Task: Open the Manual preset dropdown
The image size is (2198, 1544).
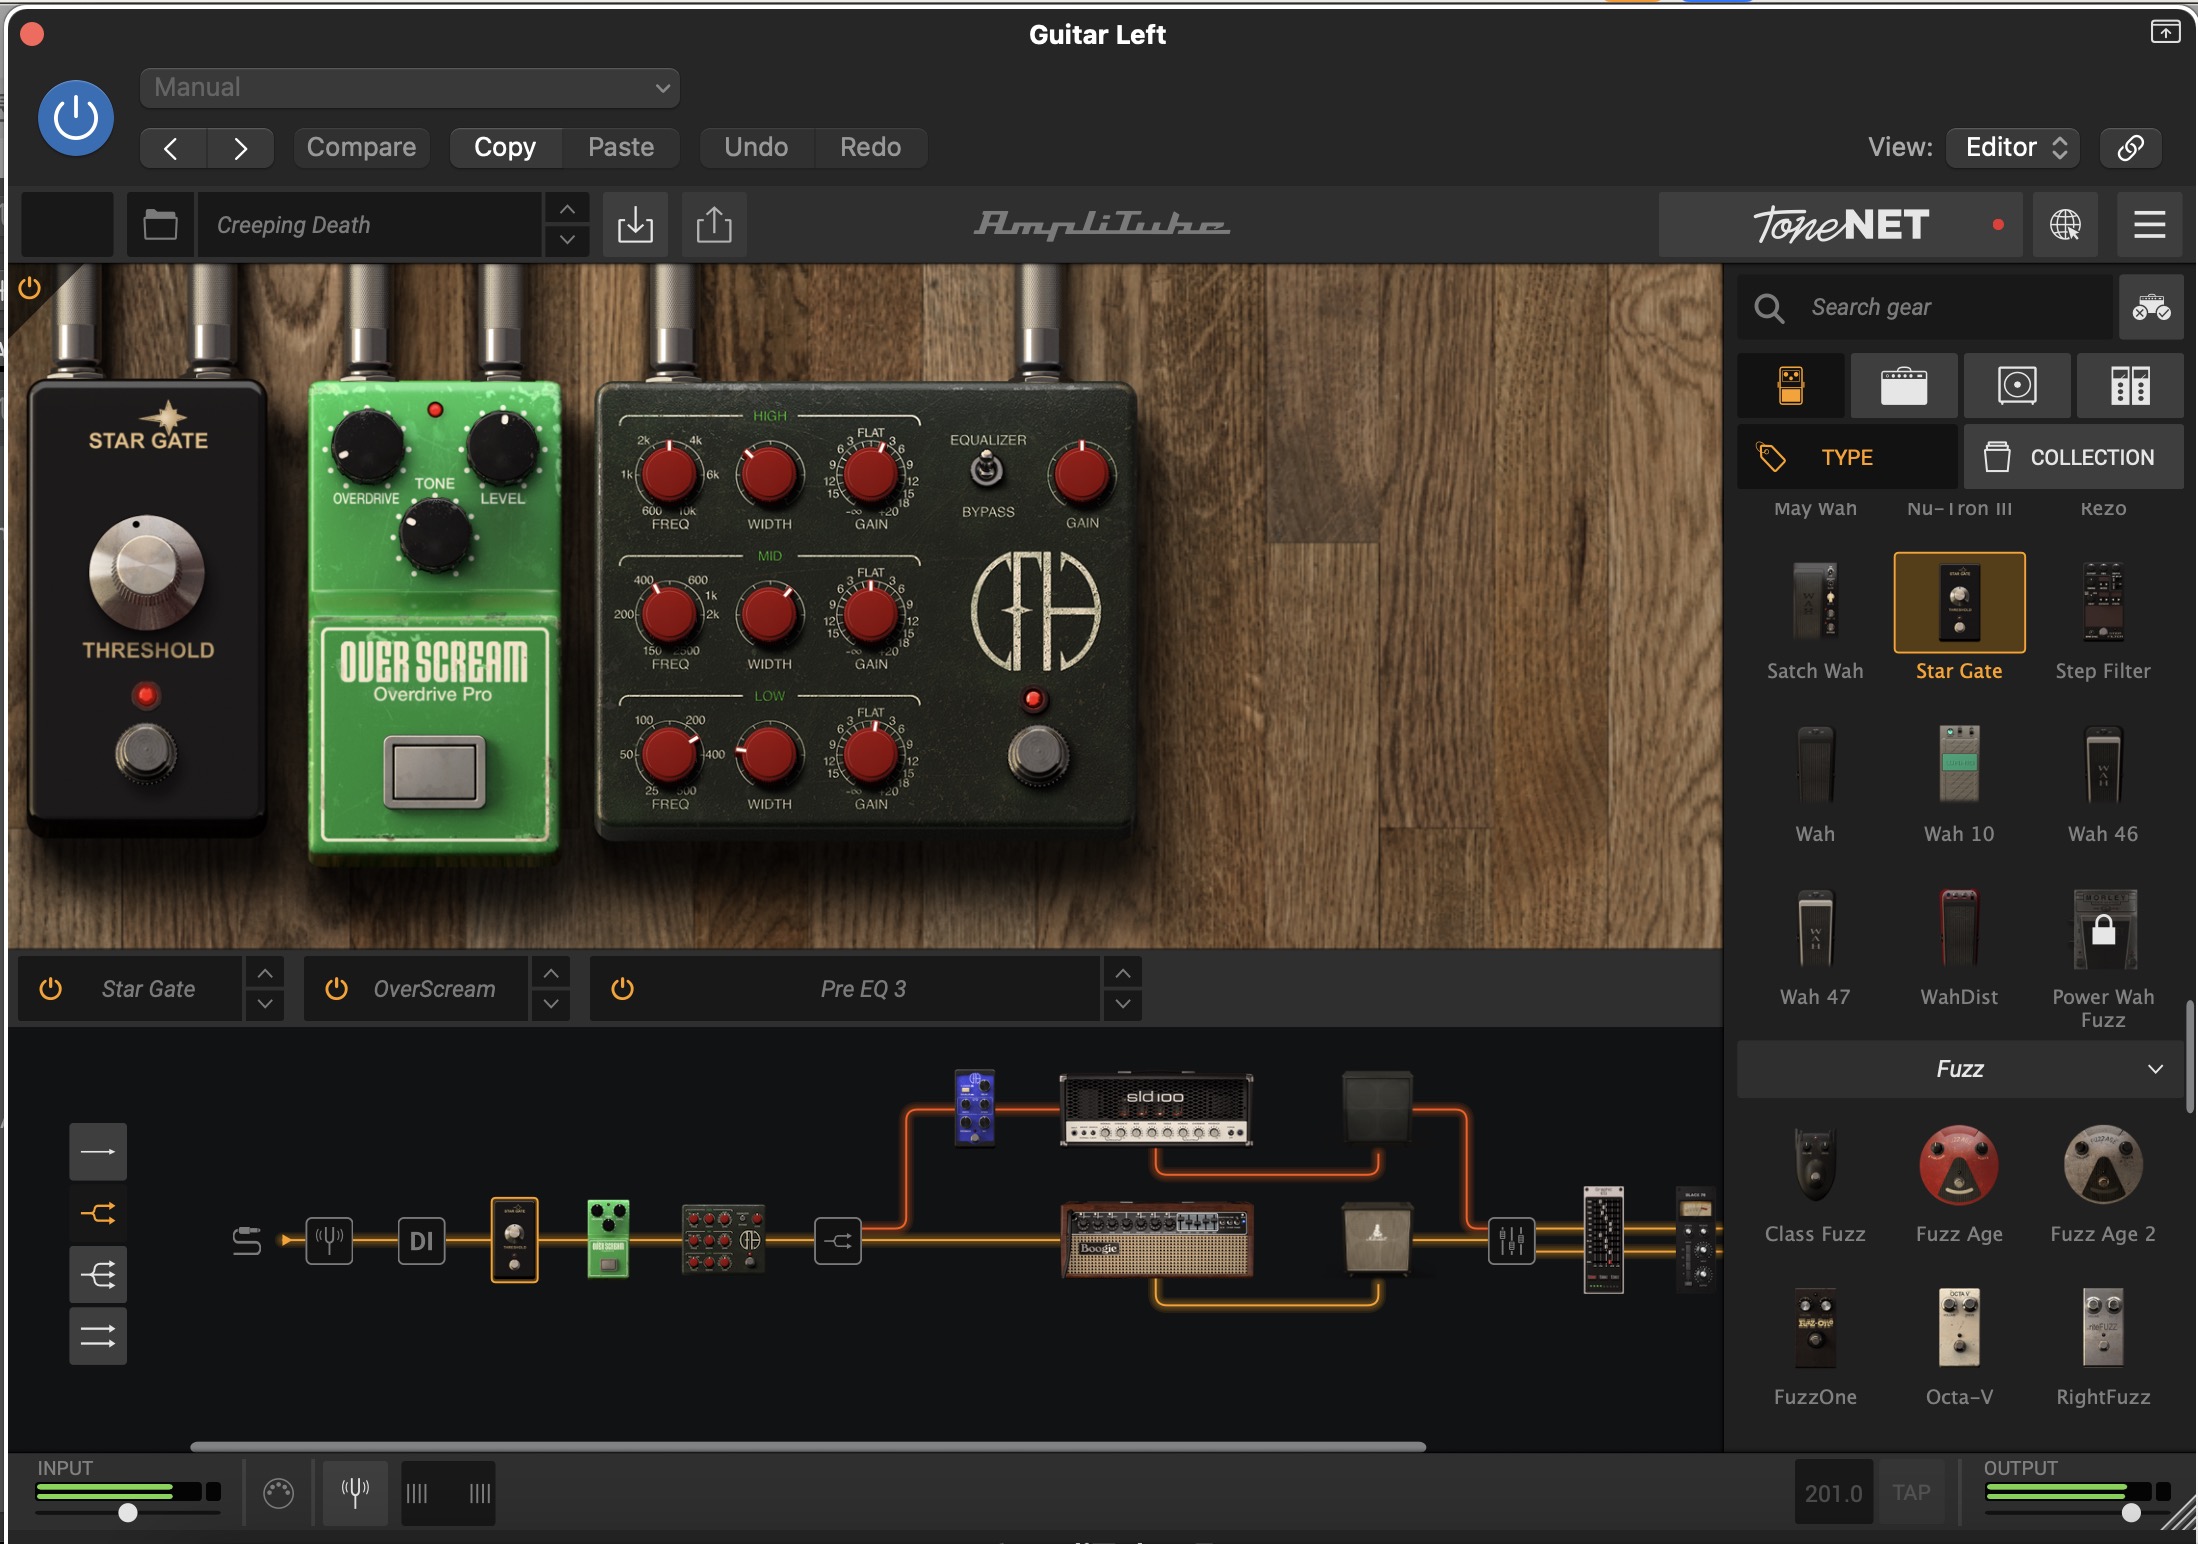Action: click(410, 88)
